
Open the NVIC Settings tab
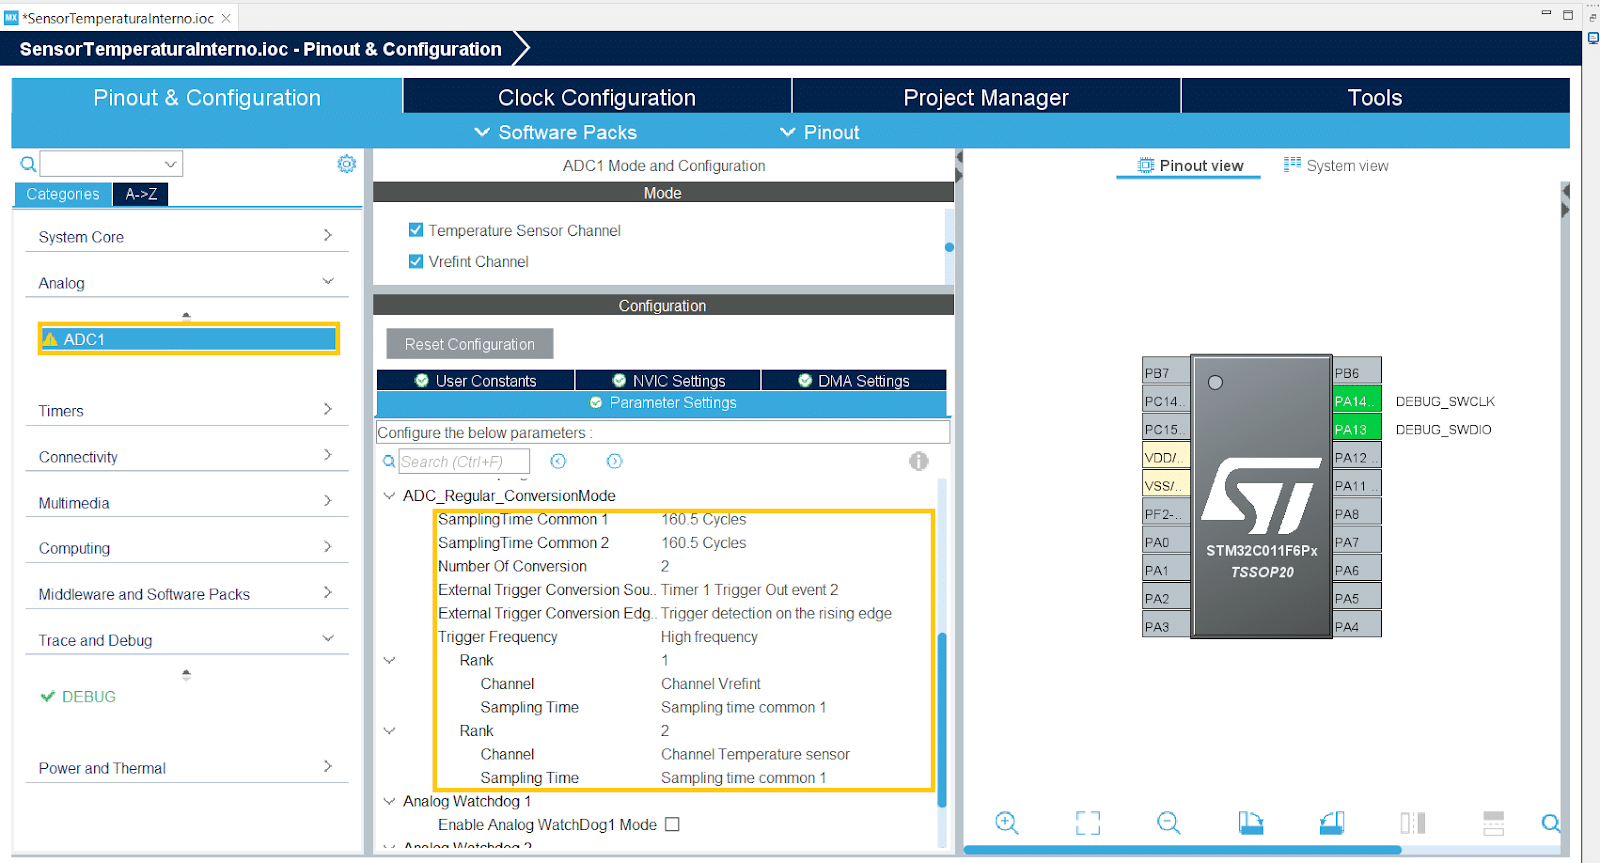(x=668, y=380)
